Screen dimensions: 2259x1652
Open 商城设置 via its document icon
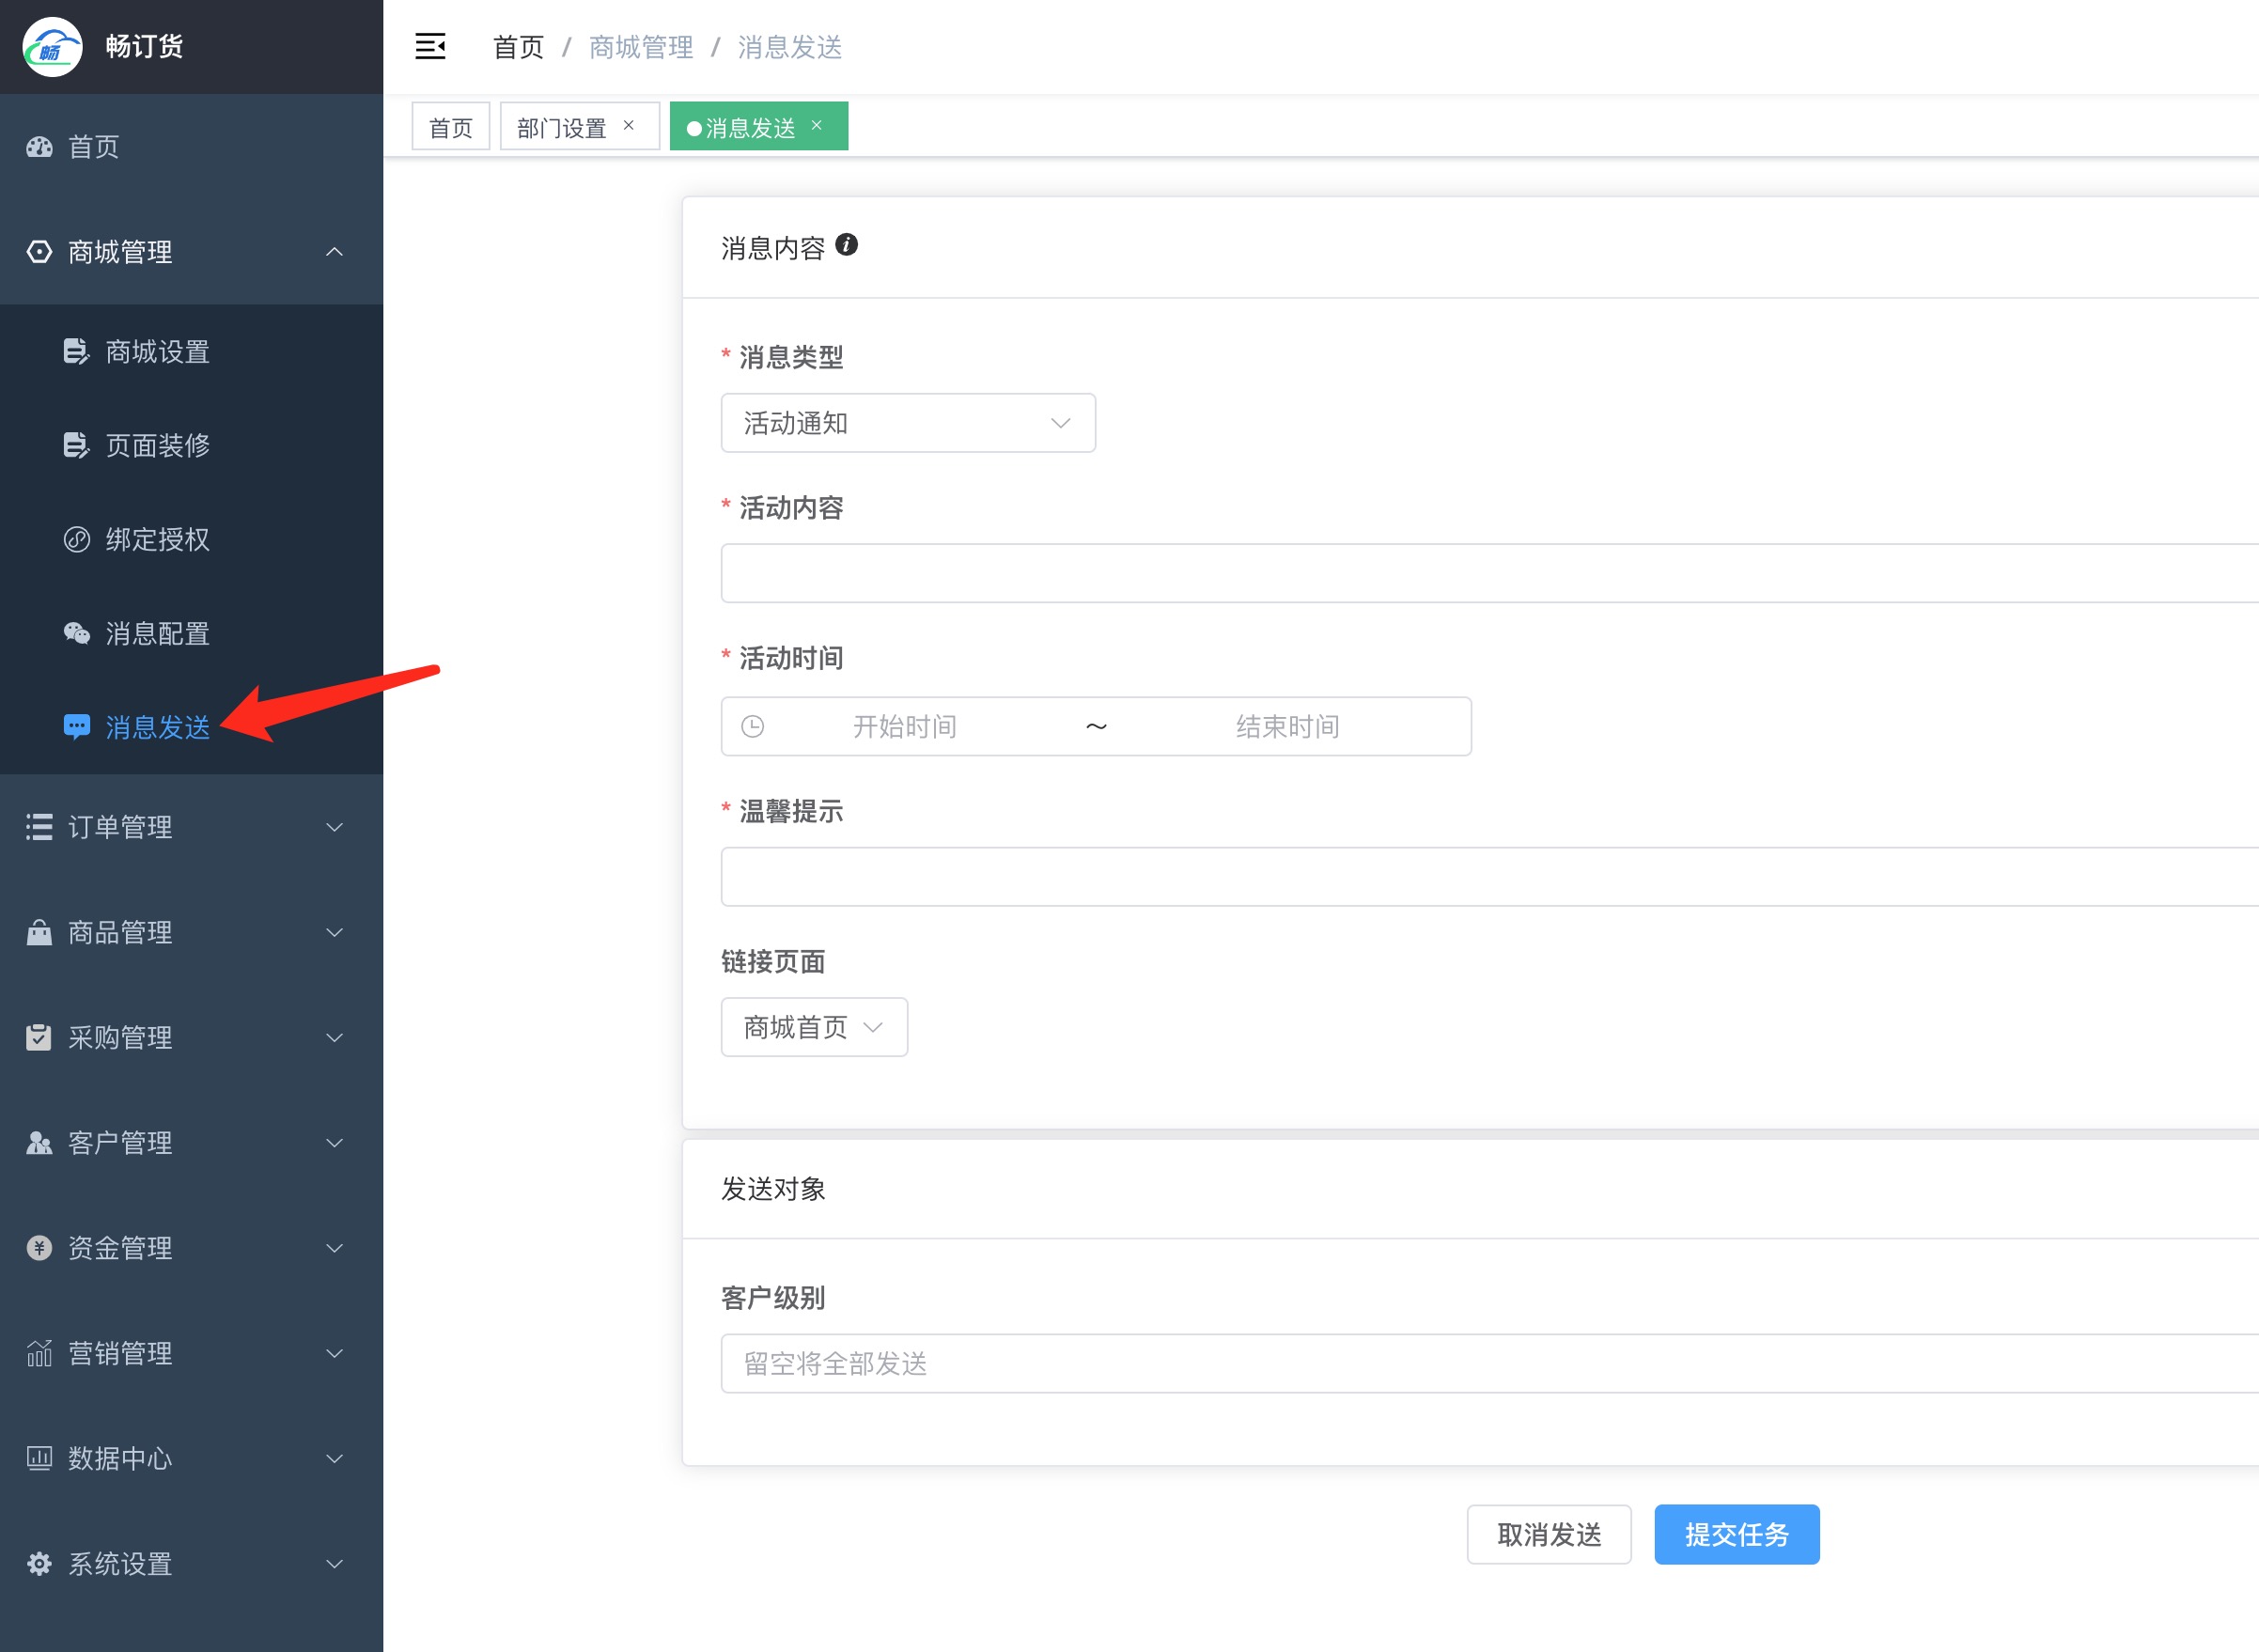(x=77, y=352)
